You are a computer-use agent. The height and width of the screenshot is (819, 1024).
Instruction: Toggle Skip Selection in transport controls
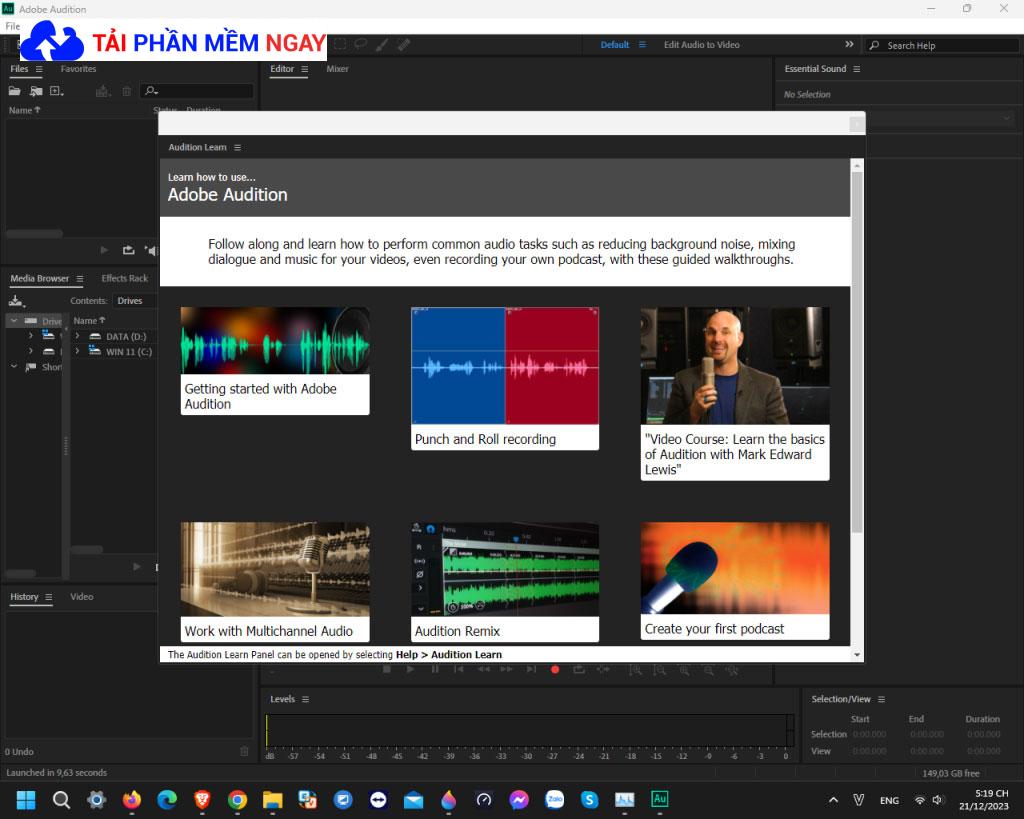pyautogui.click(x=603, y=669)
